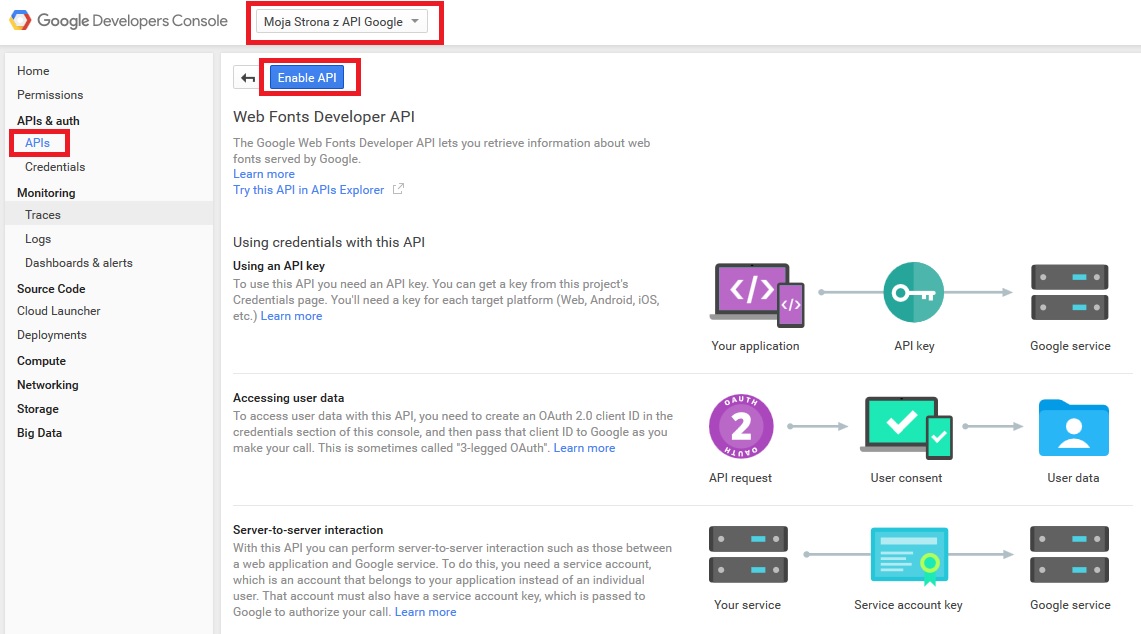Click the Google Developers Console logo
This screenshot has width=1141, height=634.
point(117,19)
